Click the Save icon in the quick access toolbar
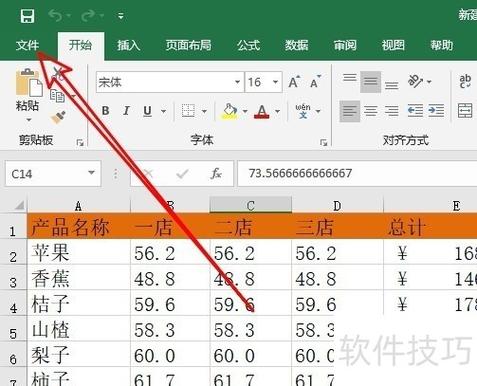The image size is (477, 386). tap(27, 16)
